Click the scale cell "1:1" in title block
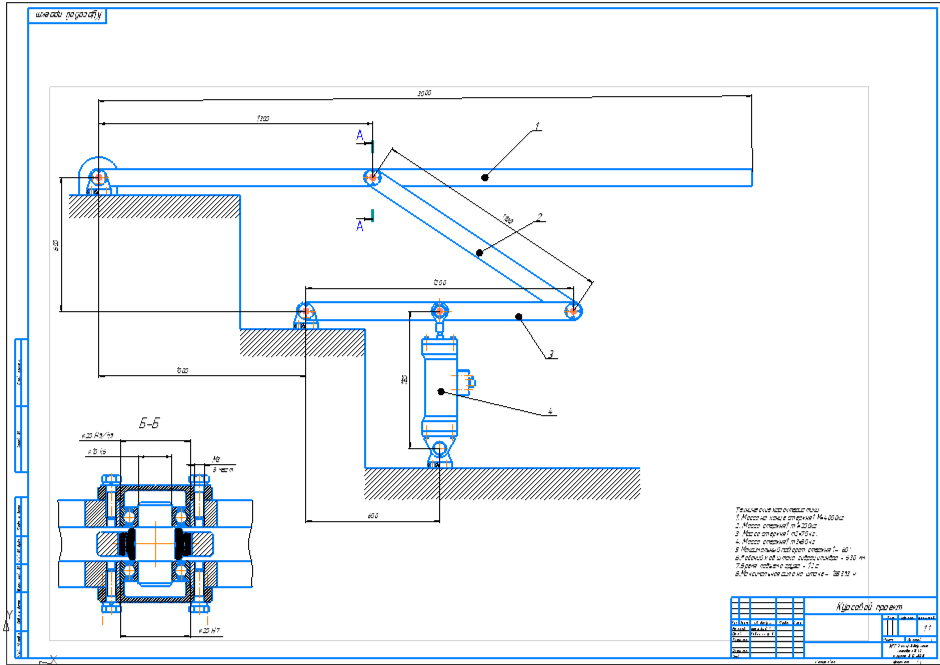Image resolution: width=940 pixels, height=665 pixels. (x=927, y=628)
